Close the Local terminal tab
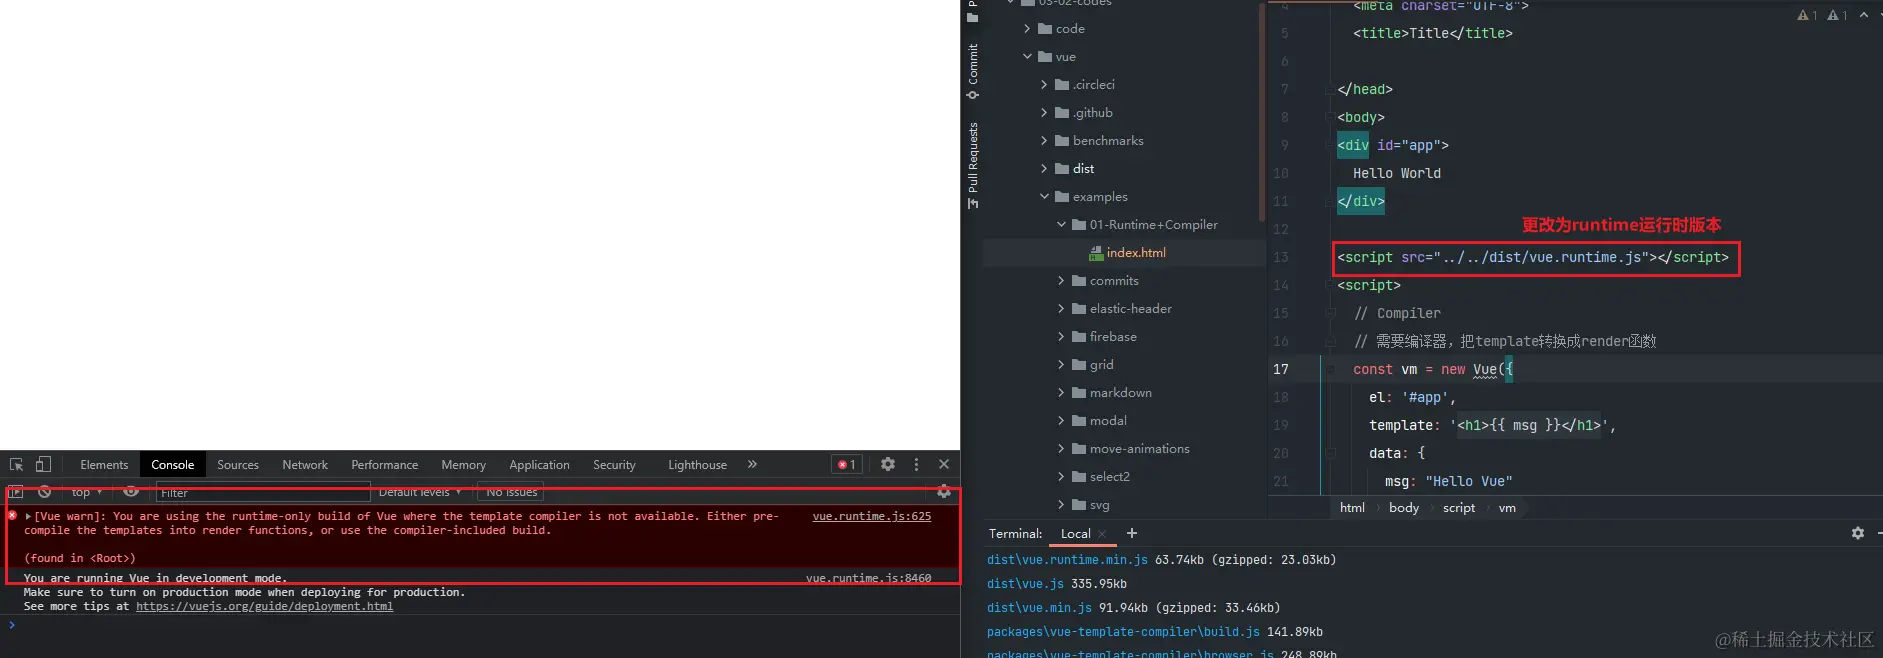1883x658 pixels. click(x=1102, y=534)
